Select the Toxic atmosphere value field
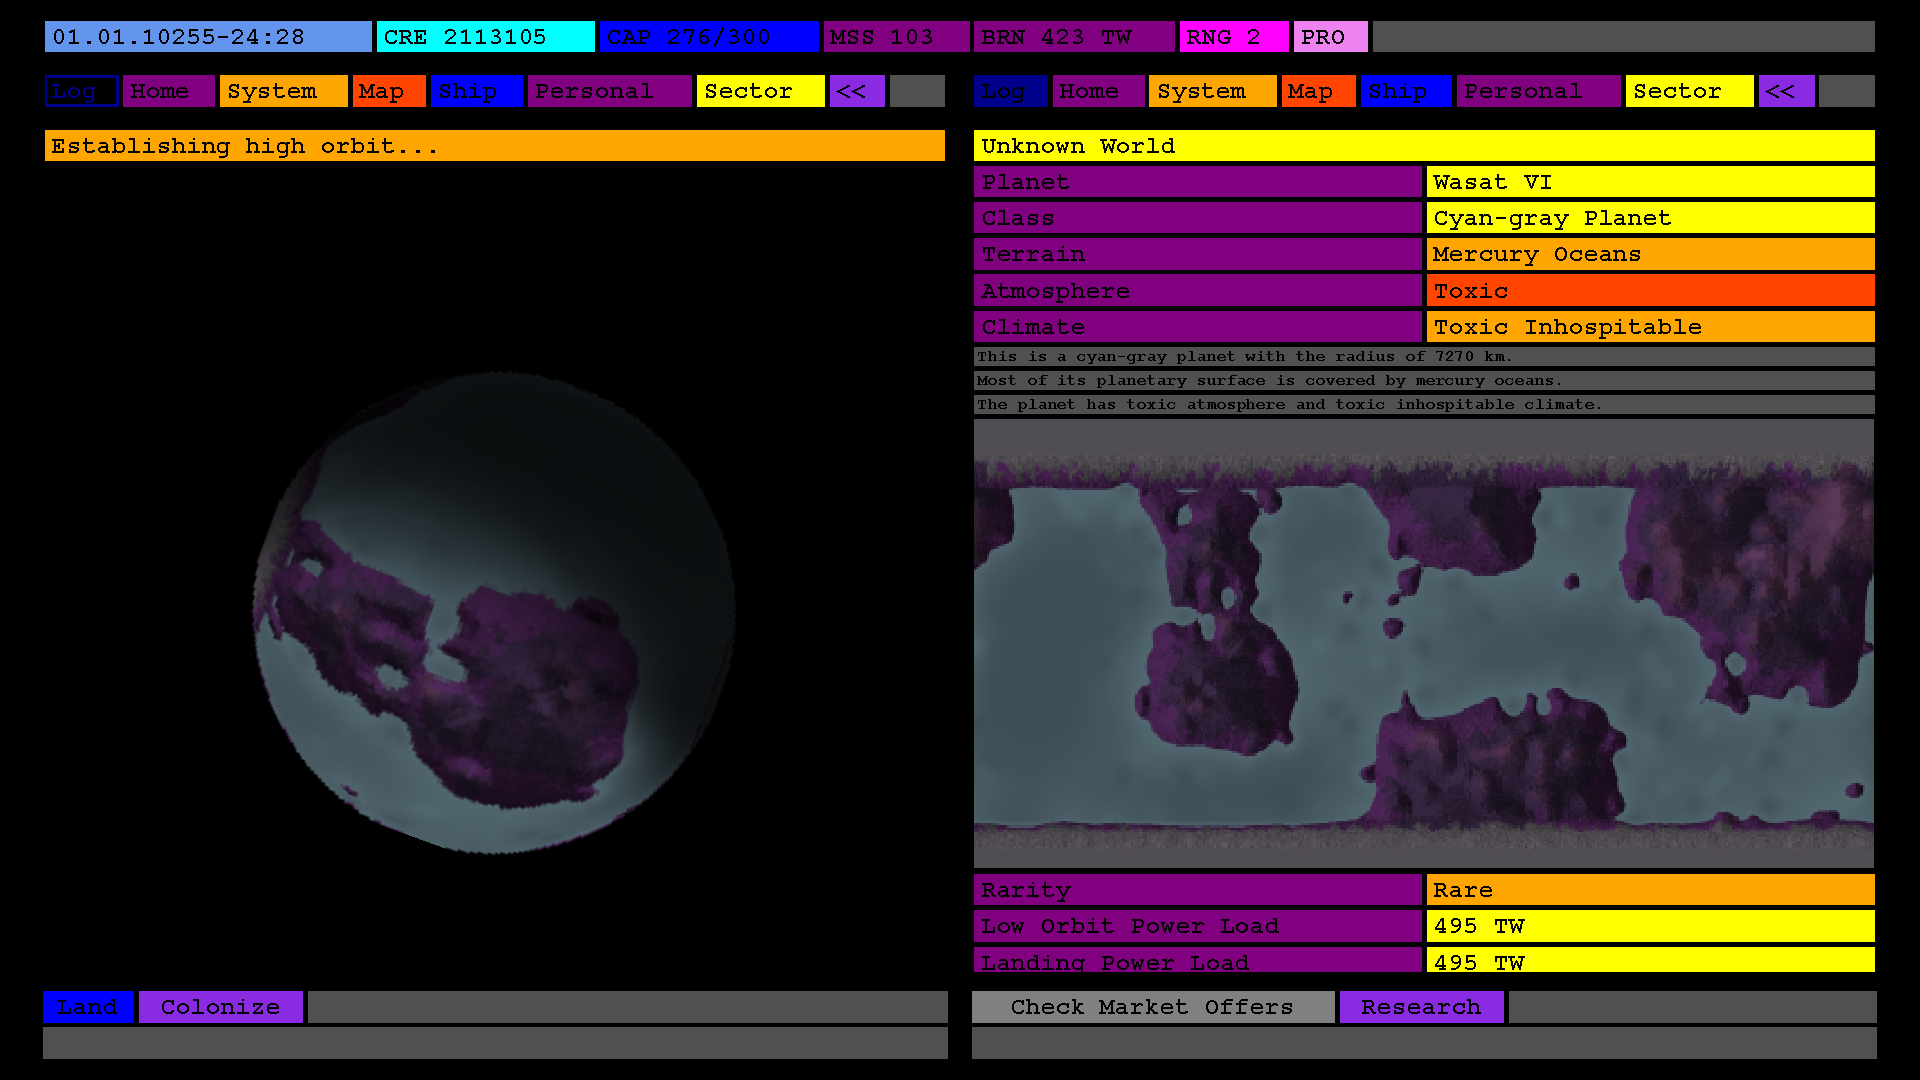 point(1650,291)
